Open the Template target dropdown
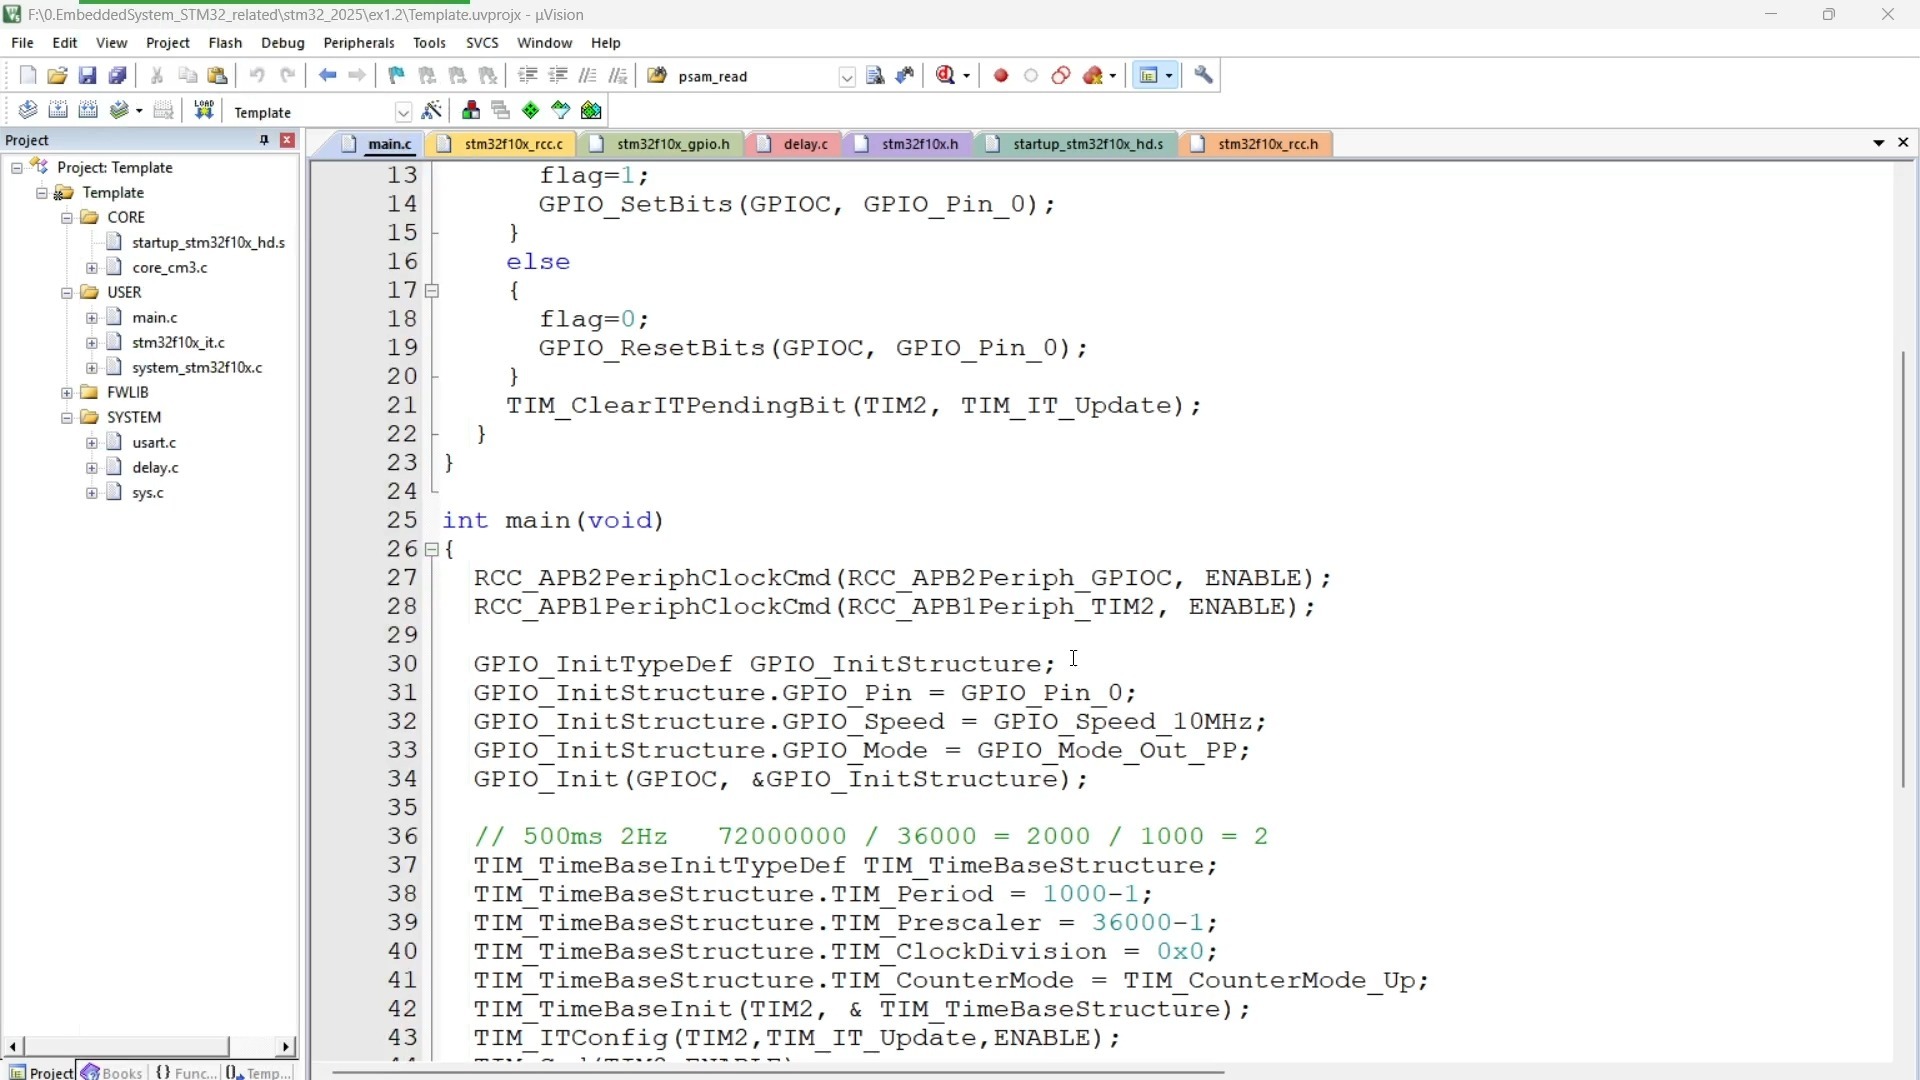Image resolution: width=1920 pixels, height=1080 pixels. tap(403, 112)
